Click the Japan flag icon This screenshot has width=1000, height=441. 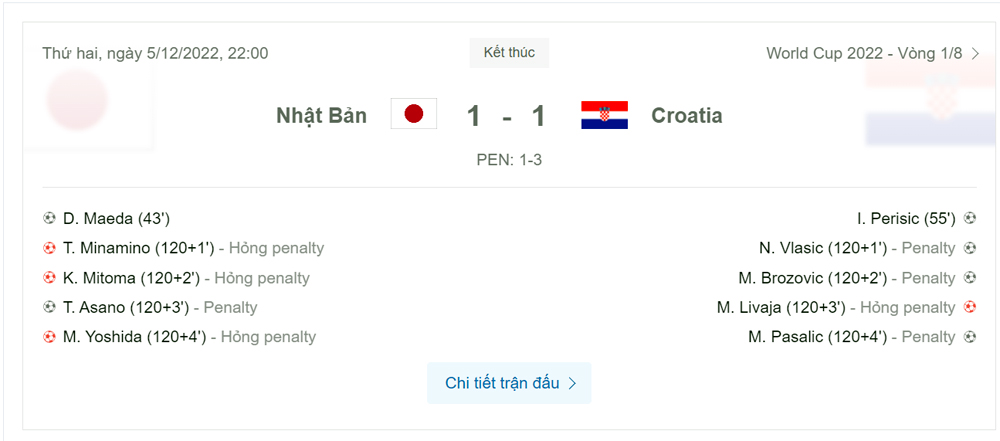pos(414,114)
